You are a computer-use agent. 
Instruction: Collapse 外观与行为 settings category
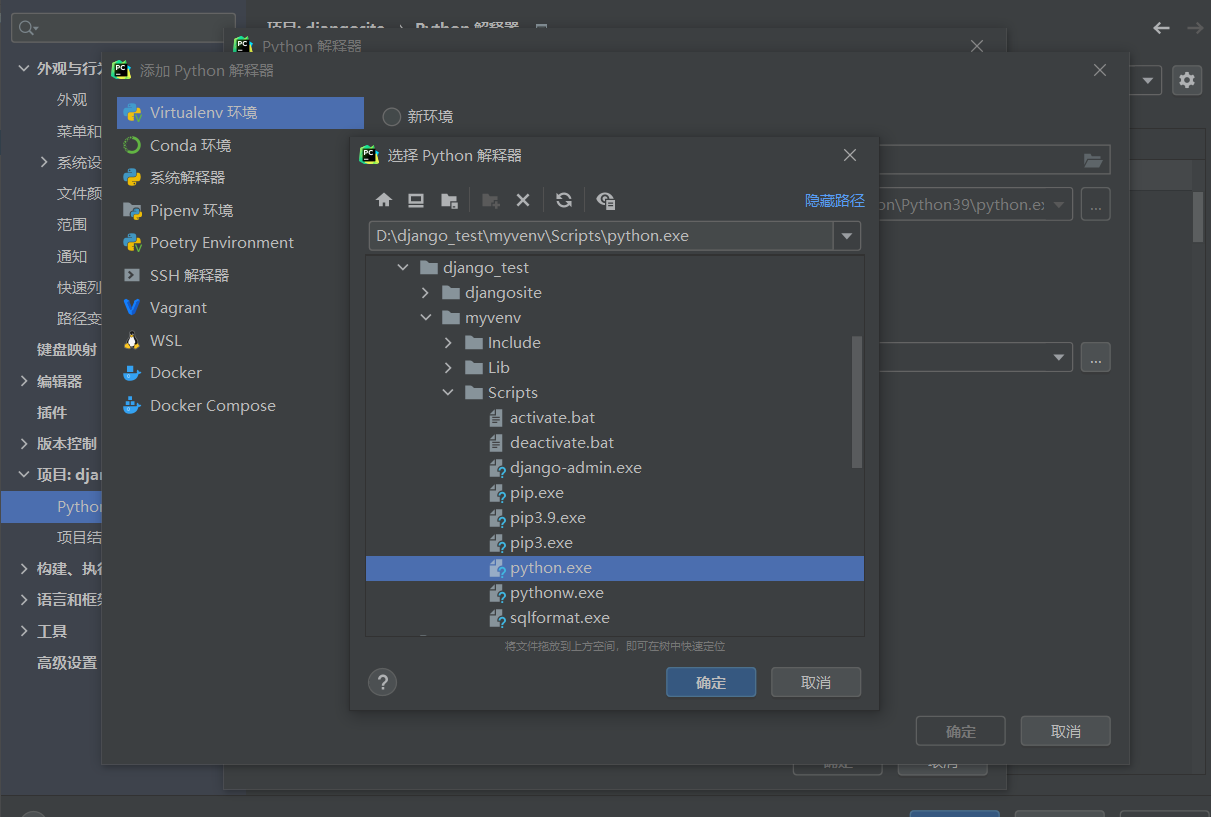(24, 68)
